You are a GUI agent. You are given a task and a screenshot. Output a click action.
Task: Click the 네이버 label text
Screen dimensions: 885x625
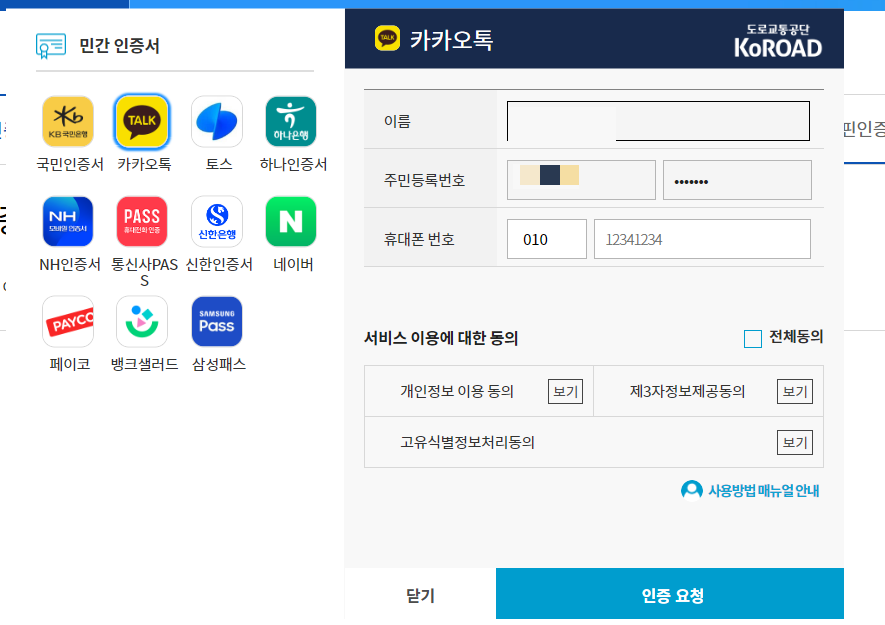point(293,264)
